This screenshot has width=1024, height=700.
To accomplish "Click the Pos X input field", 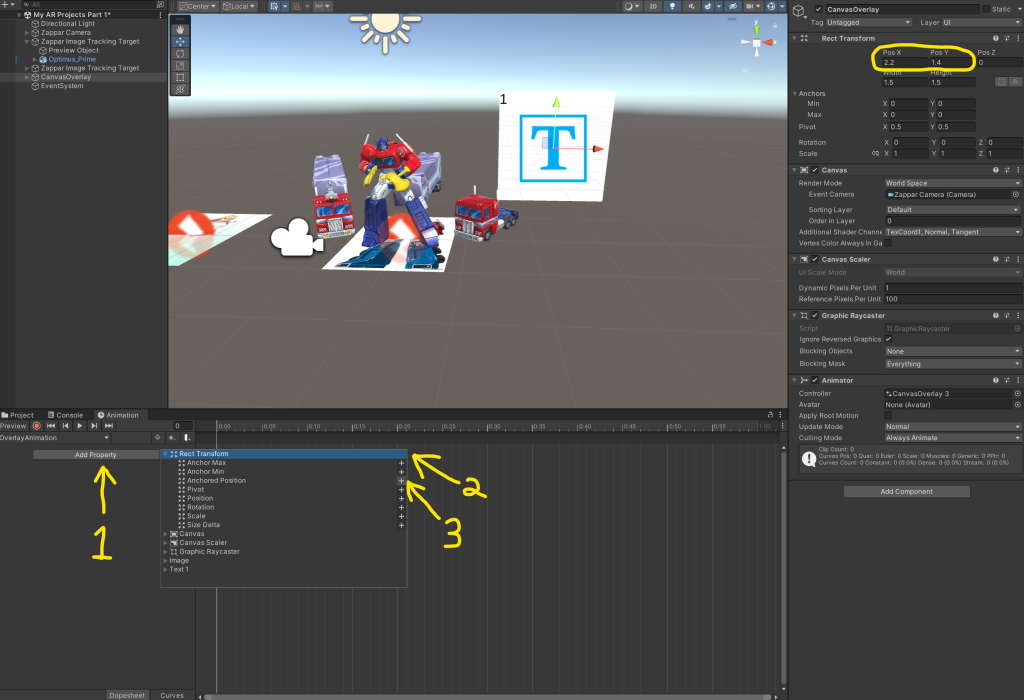I will pos(901,63).
